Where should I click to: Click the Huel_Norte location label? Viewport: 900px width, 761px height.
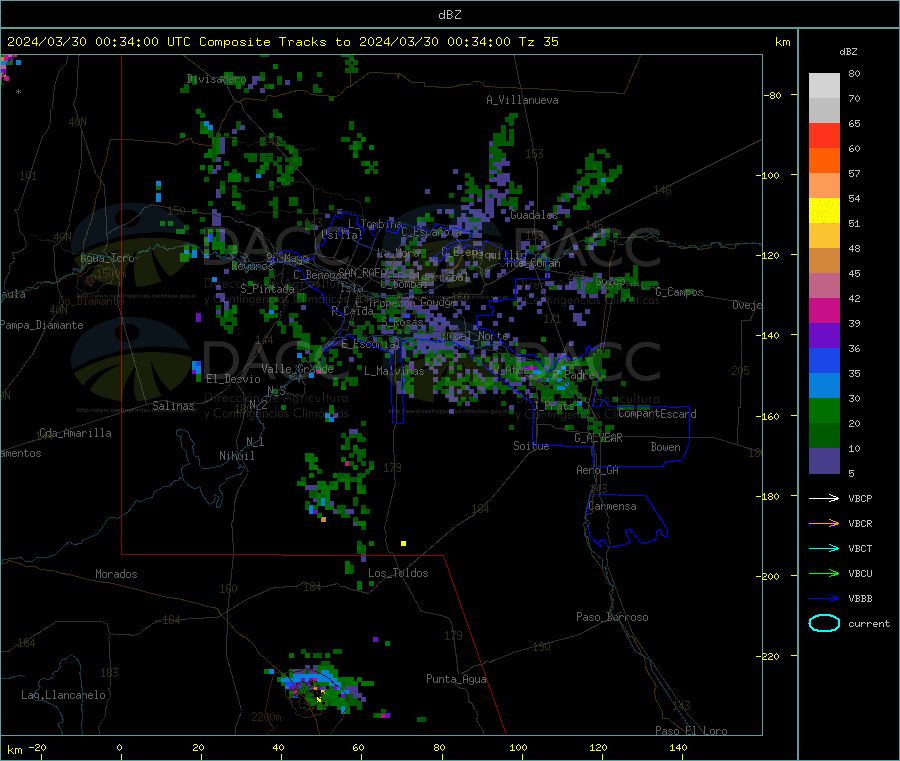point(476,336)
